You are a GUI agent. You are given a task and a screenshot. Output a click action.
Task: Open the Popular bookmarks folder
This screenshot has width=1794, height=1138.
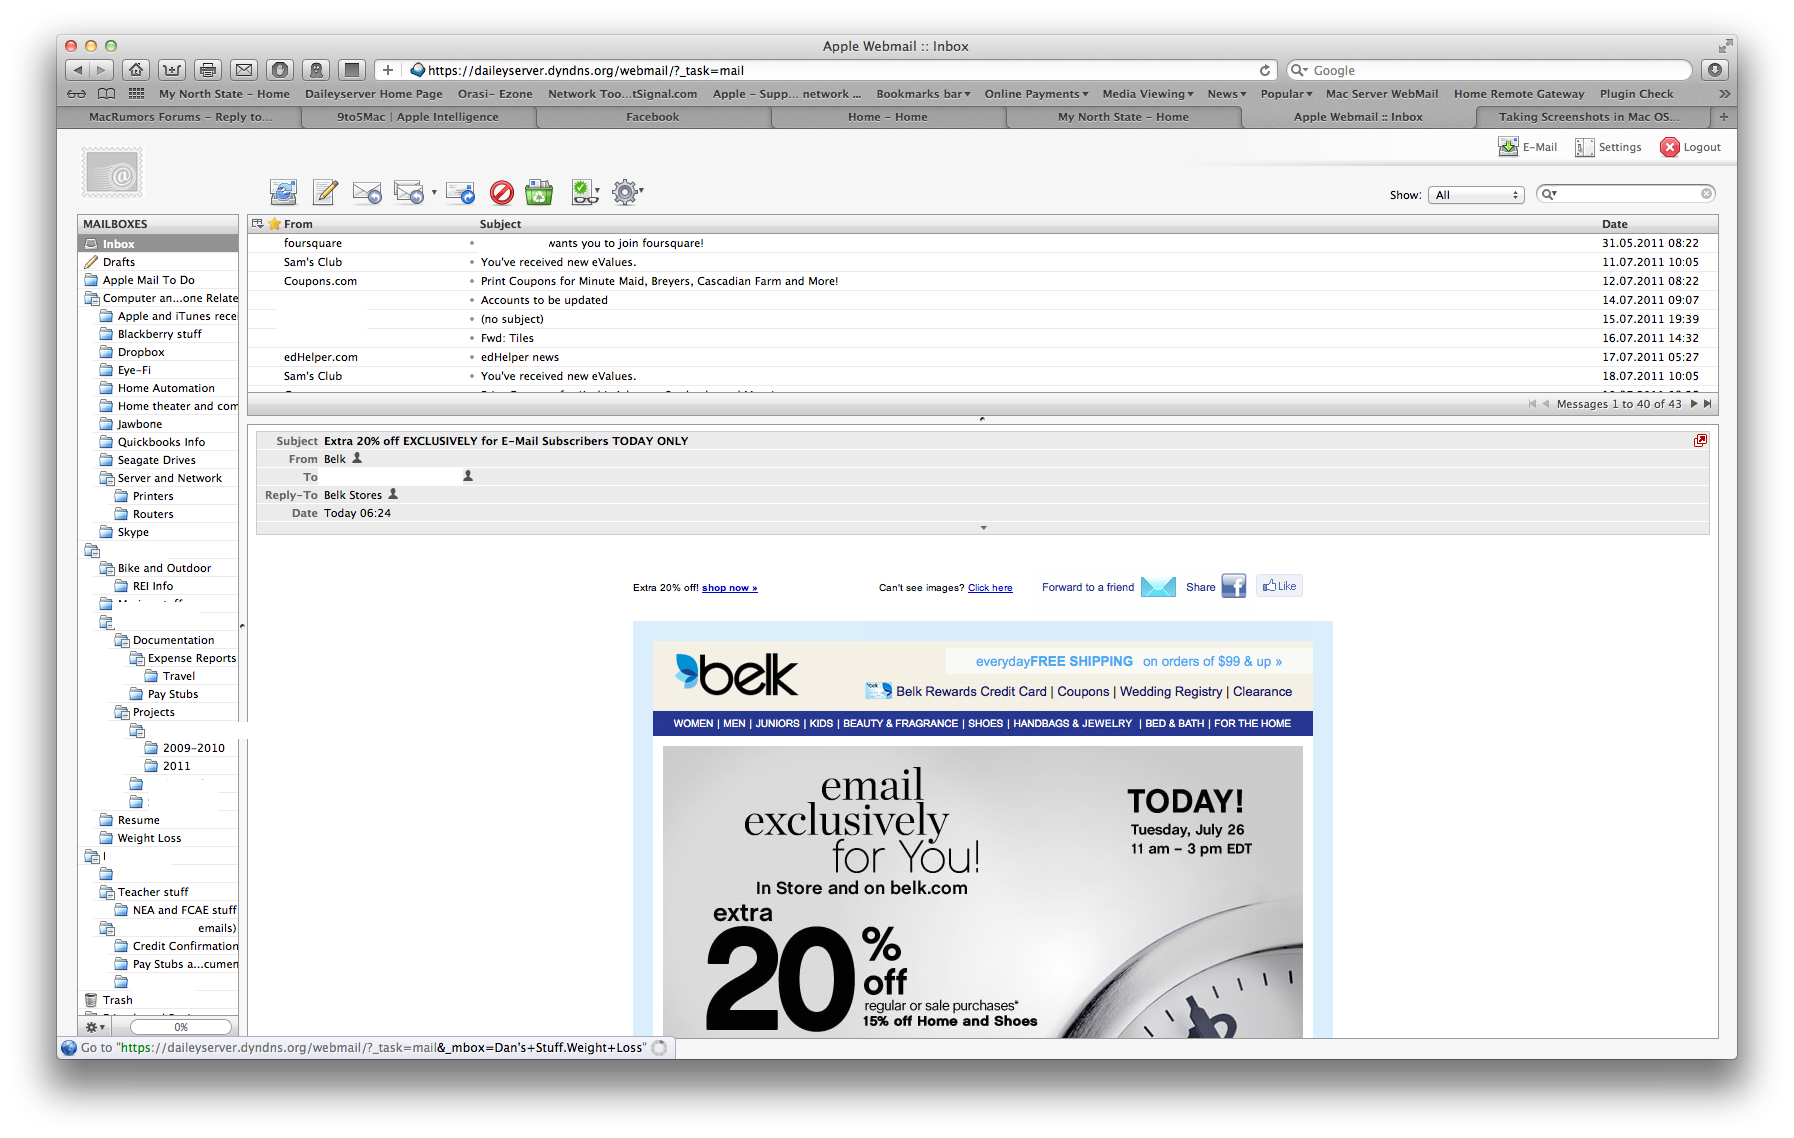pos(1287,94)
